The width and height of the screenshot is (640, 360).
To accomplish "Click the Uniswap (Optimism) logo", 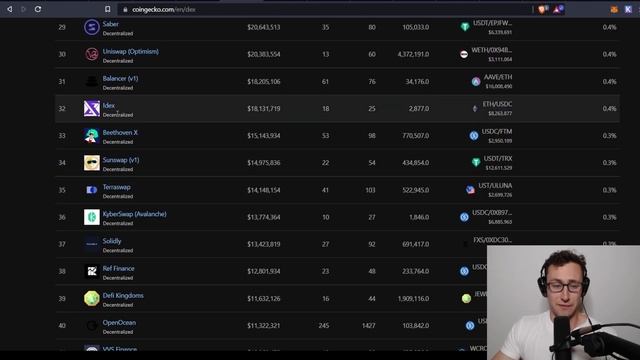I will 91,54.
